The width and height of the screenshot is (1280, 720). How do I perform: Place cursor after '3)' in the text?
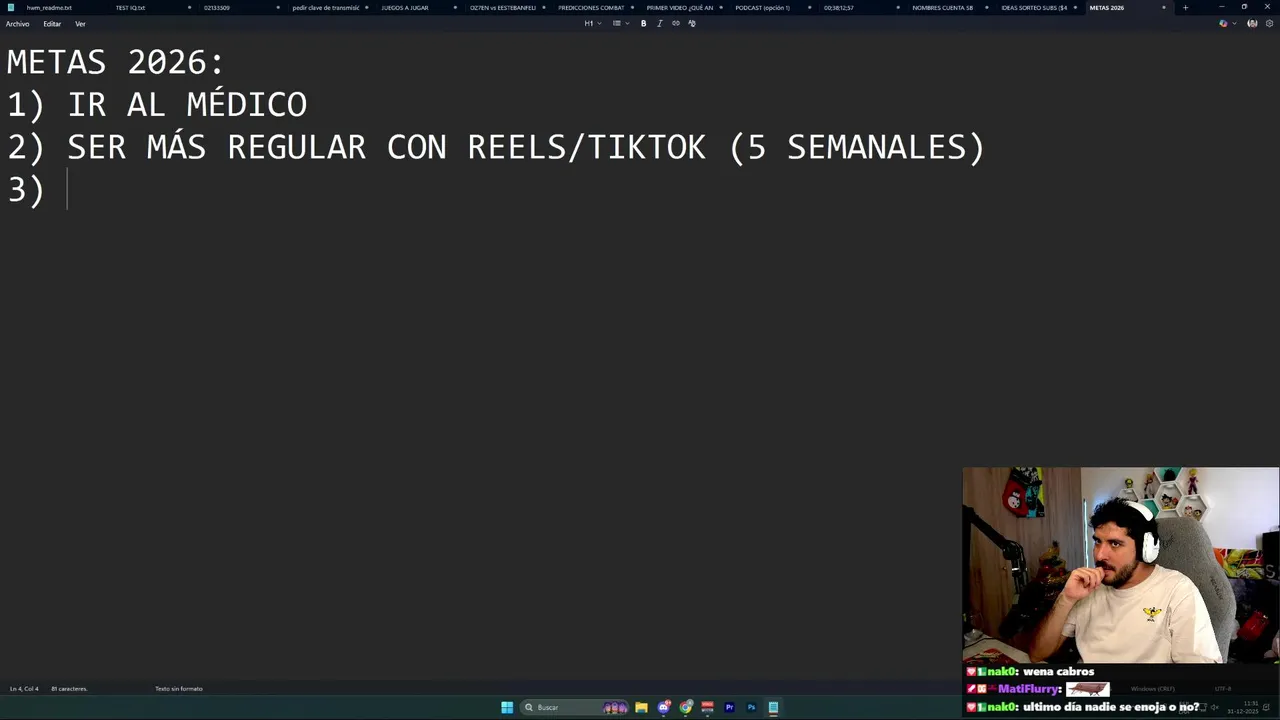coord(68,189)
